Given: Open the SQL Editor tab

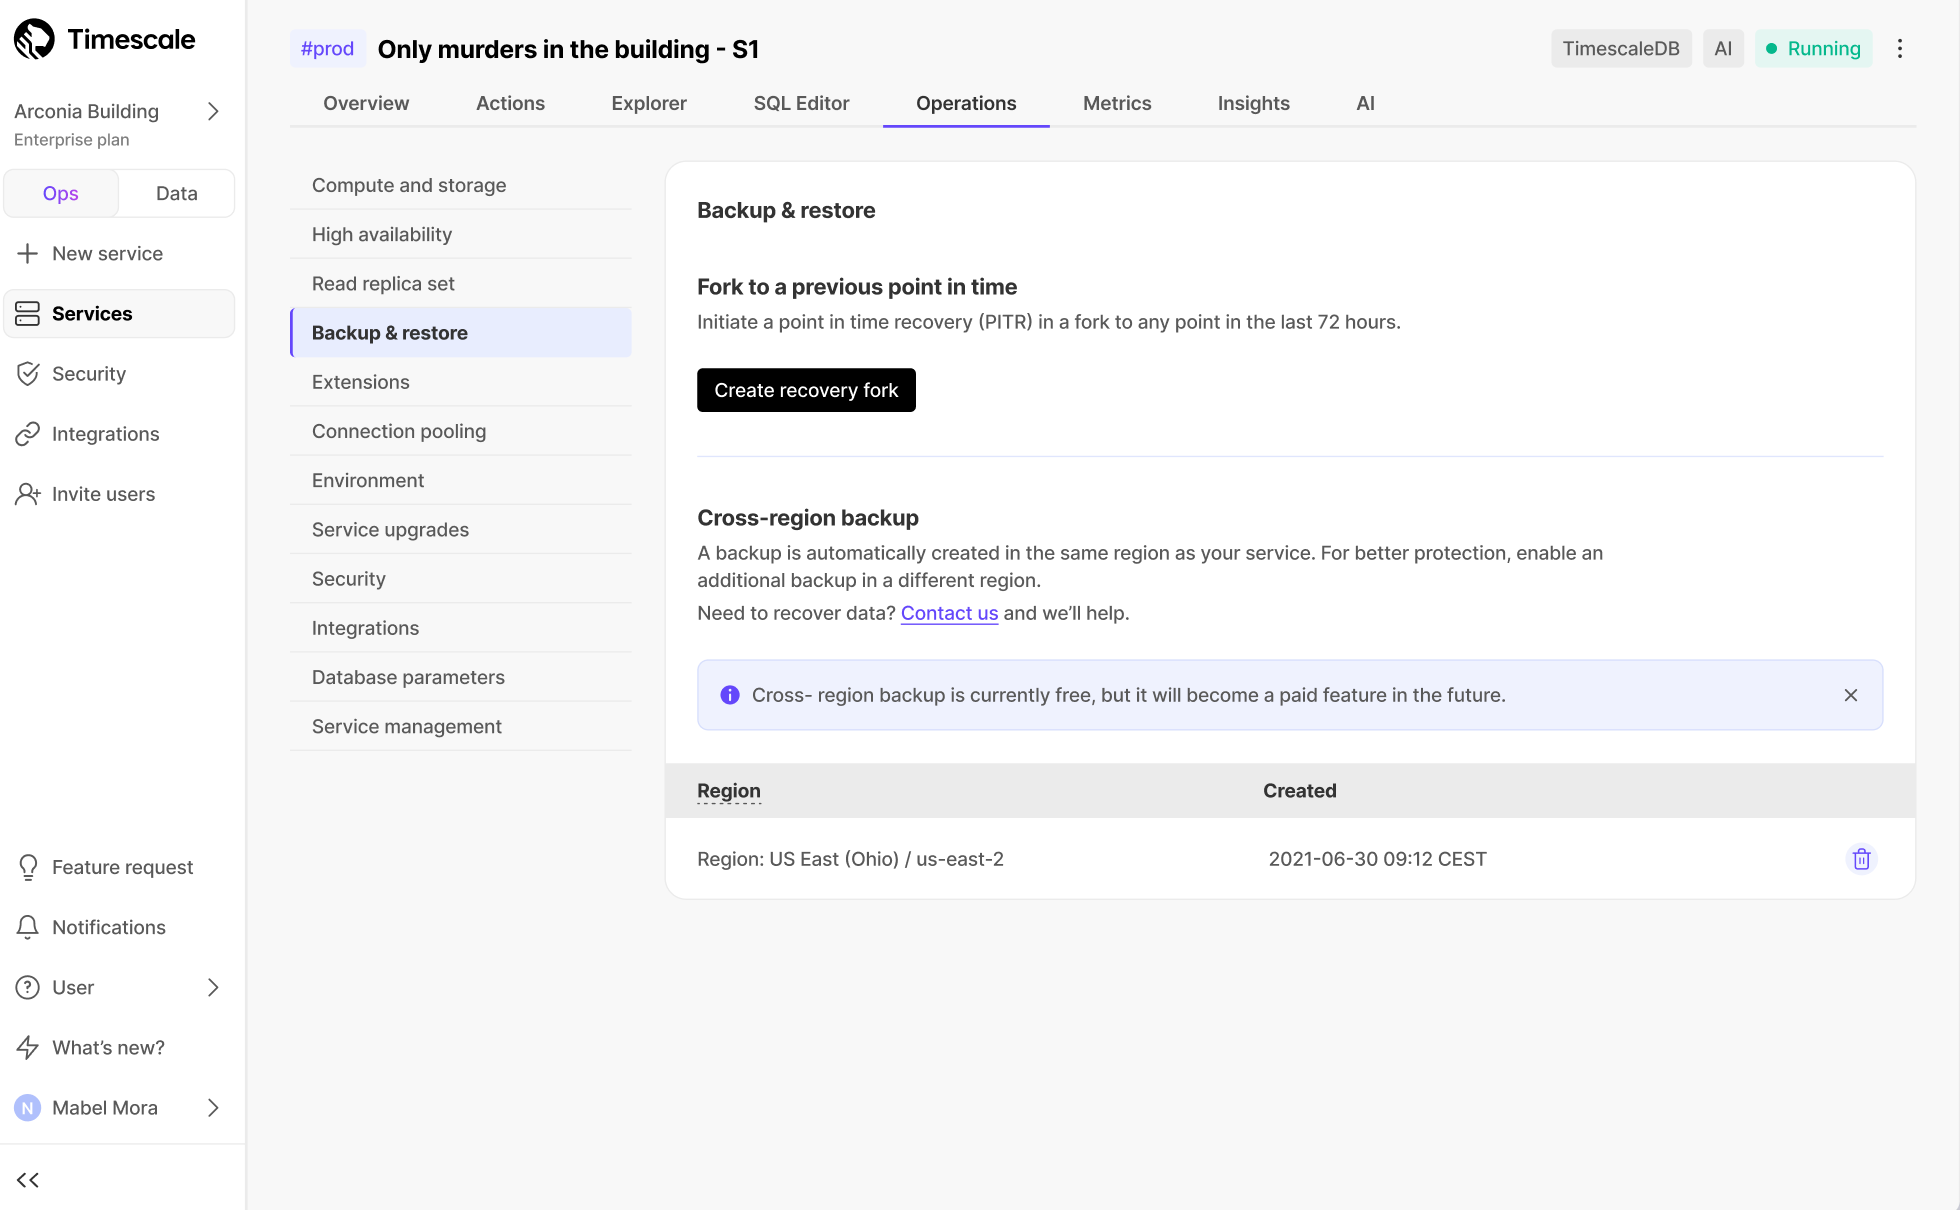Looking at the screenshot, I should [801, 103].
